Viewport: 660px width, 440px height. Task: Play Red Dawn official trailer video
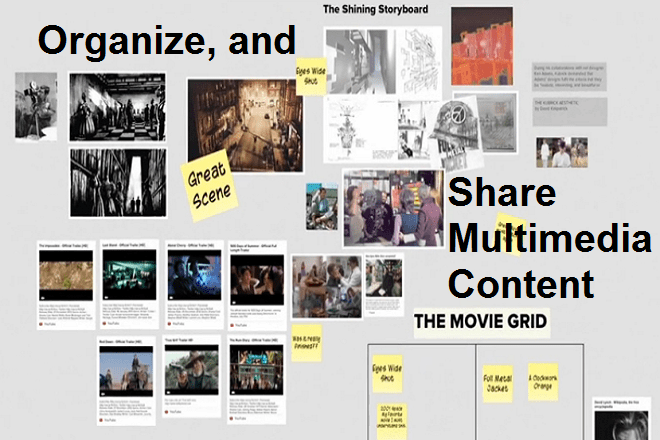(x=126, y=371)
